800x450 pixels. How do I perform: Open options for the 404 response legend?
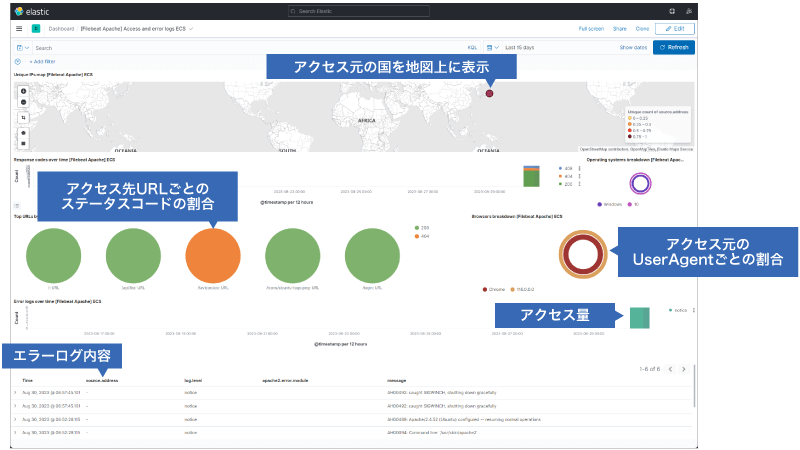pyautogui.click(x=580, y=177)
